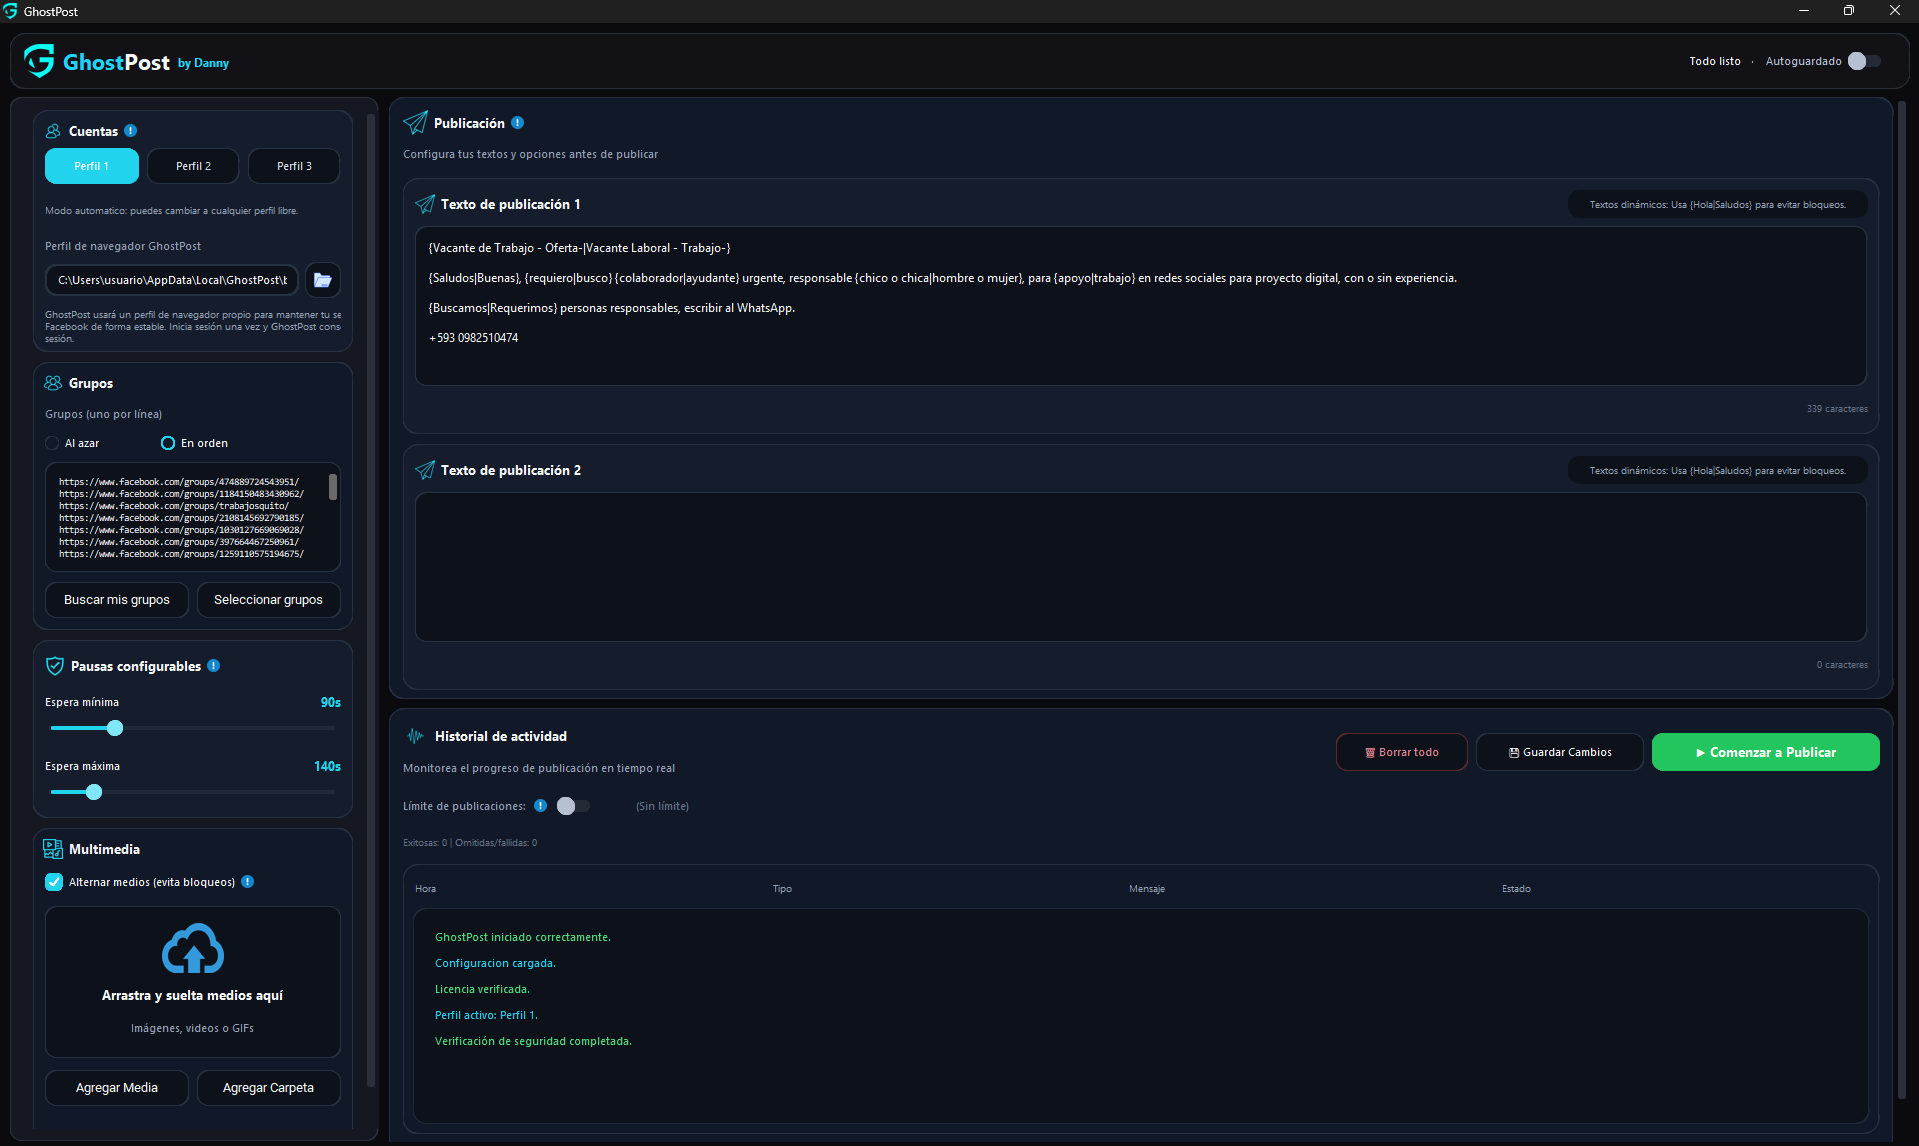The width and height of the screenshot is (1919, 1146).
Task: Click the Guardar Cambios button
Action: [x=1559, y=752]
